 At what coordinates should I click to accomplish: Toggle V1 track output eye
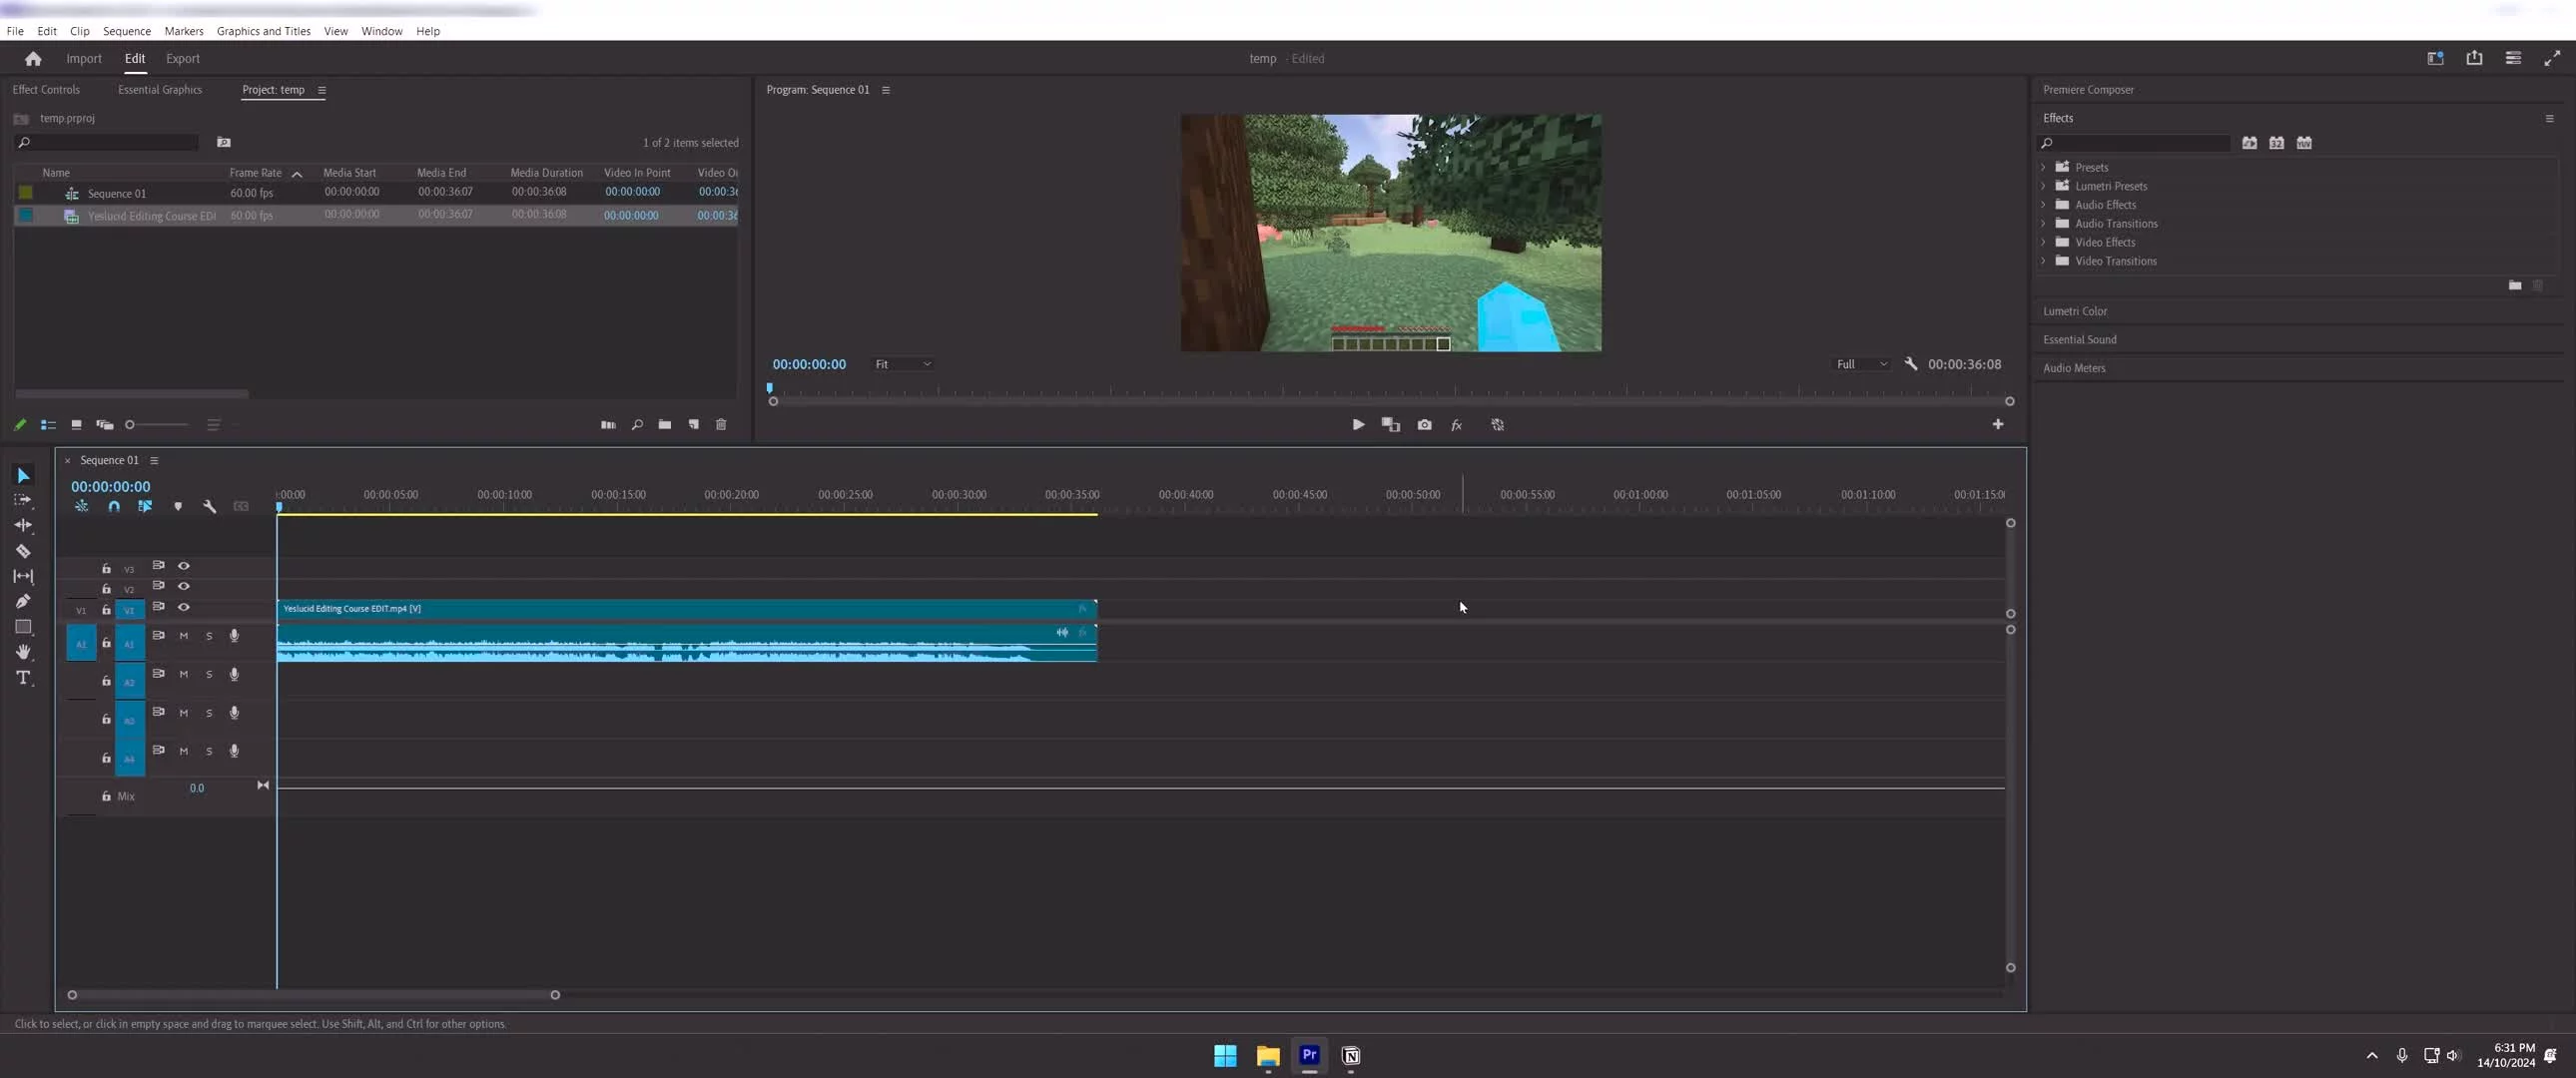tap(184, 607)
